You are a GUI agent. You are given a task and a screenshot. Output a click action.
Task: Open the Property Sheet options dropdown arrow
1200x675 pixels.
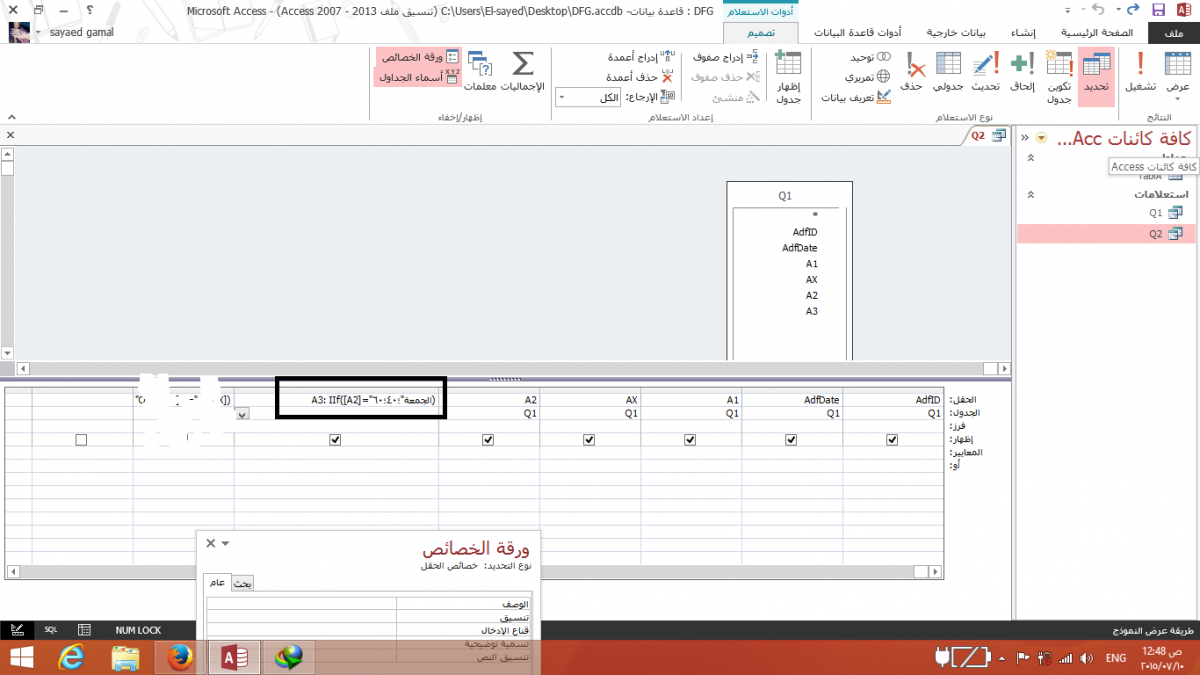226,543
